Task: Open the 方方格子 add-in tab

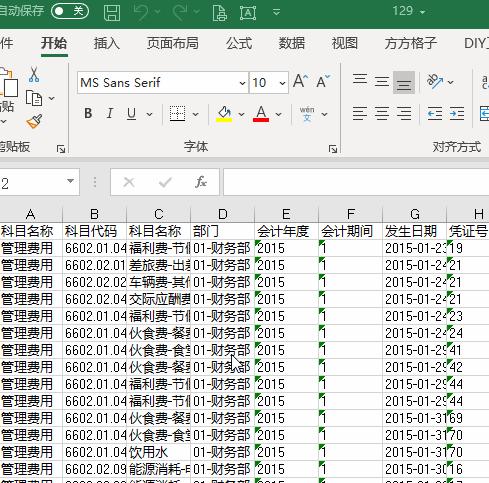Action: click(411, 43)
